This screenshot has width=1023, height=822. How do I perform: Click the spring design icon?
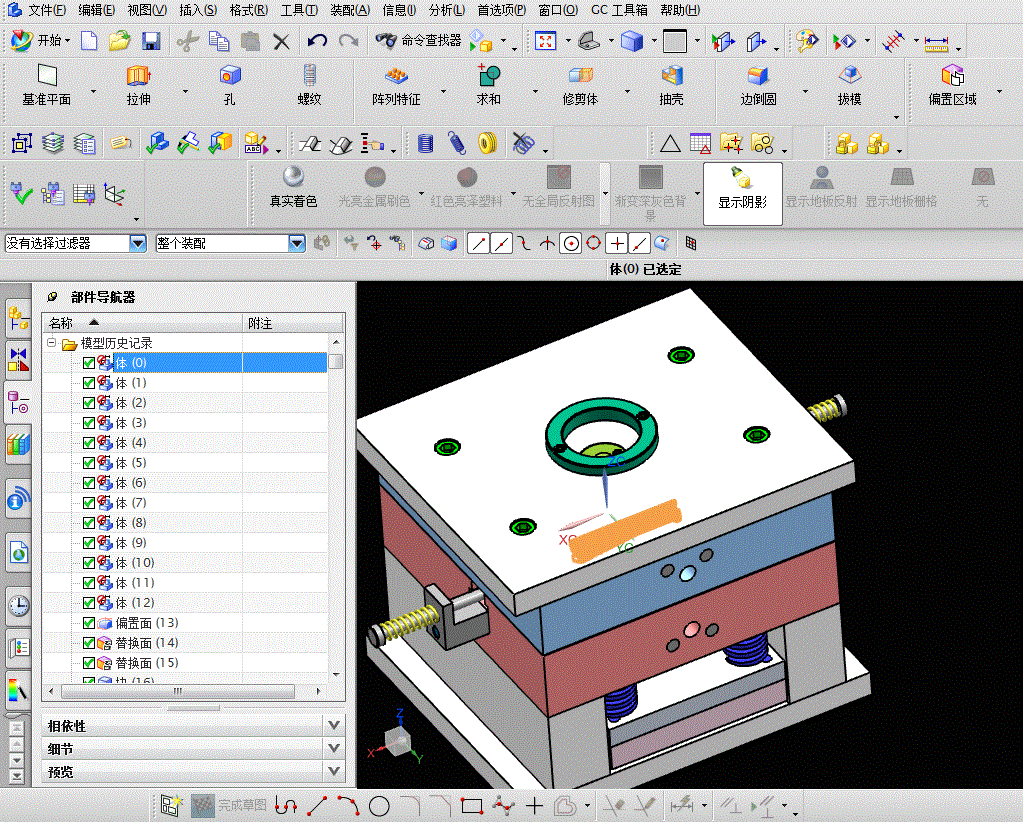tap(457, 143)
